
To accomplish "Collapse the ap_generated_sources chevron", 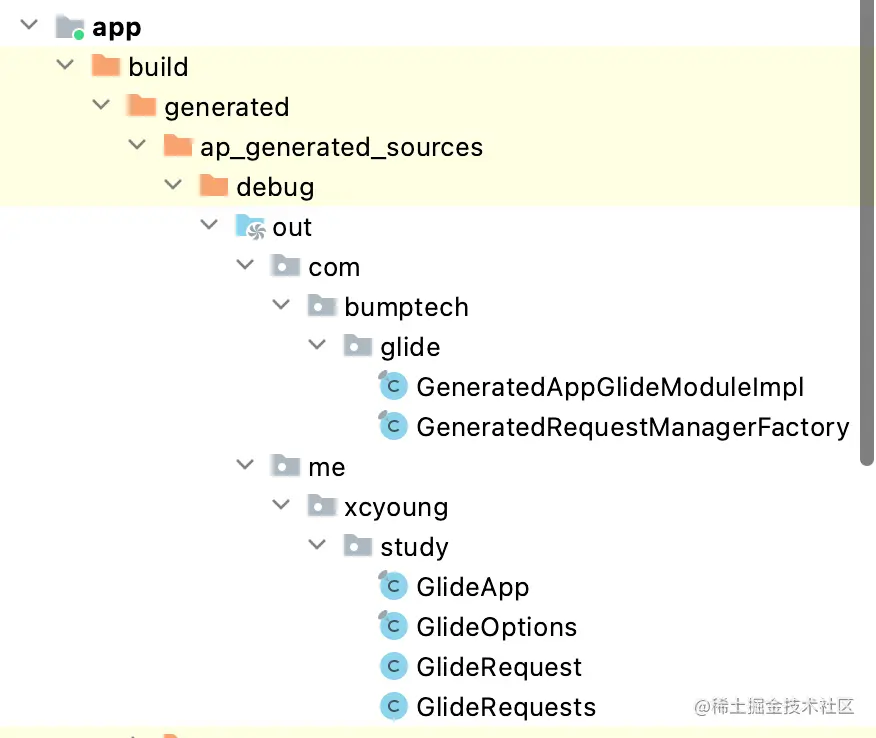I will click(137, 145).
